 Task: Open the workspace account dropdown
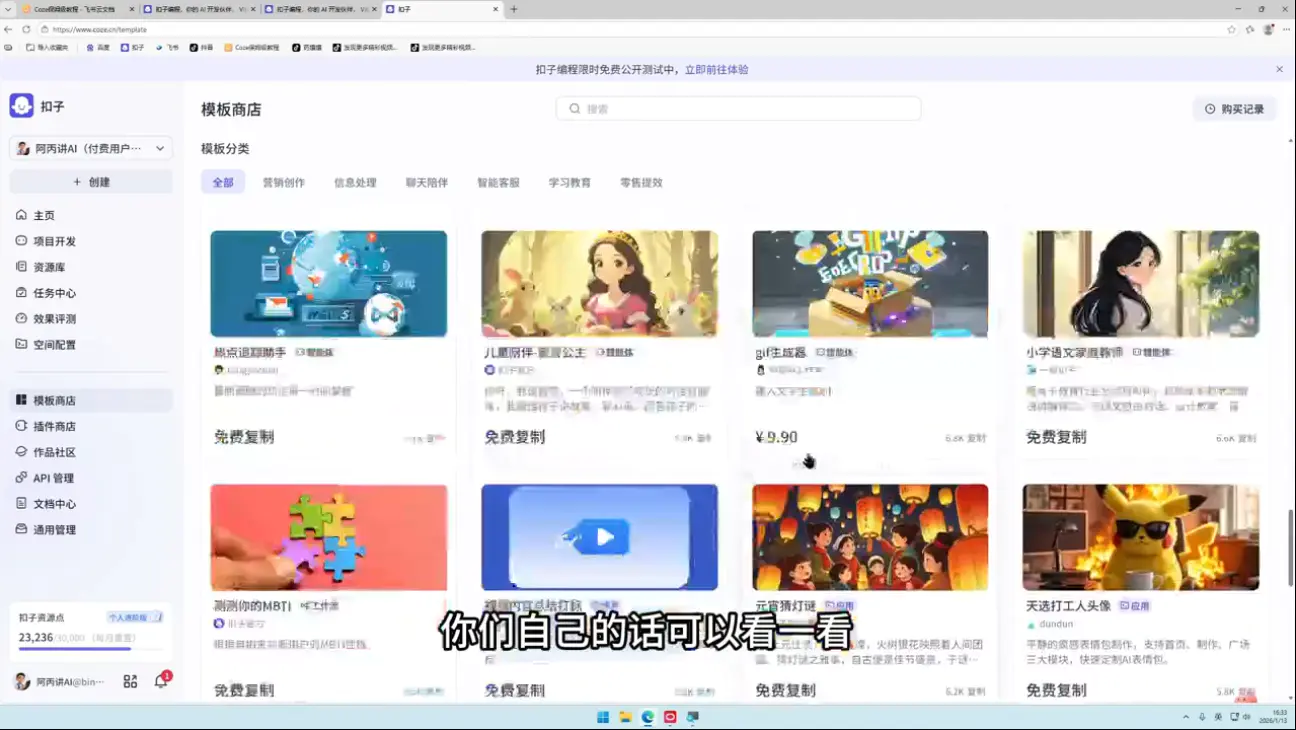tap(90, 147)
